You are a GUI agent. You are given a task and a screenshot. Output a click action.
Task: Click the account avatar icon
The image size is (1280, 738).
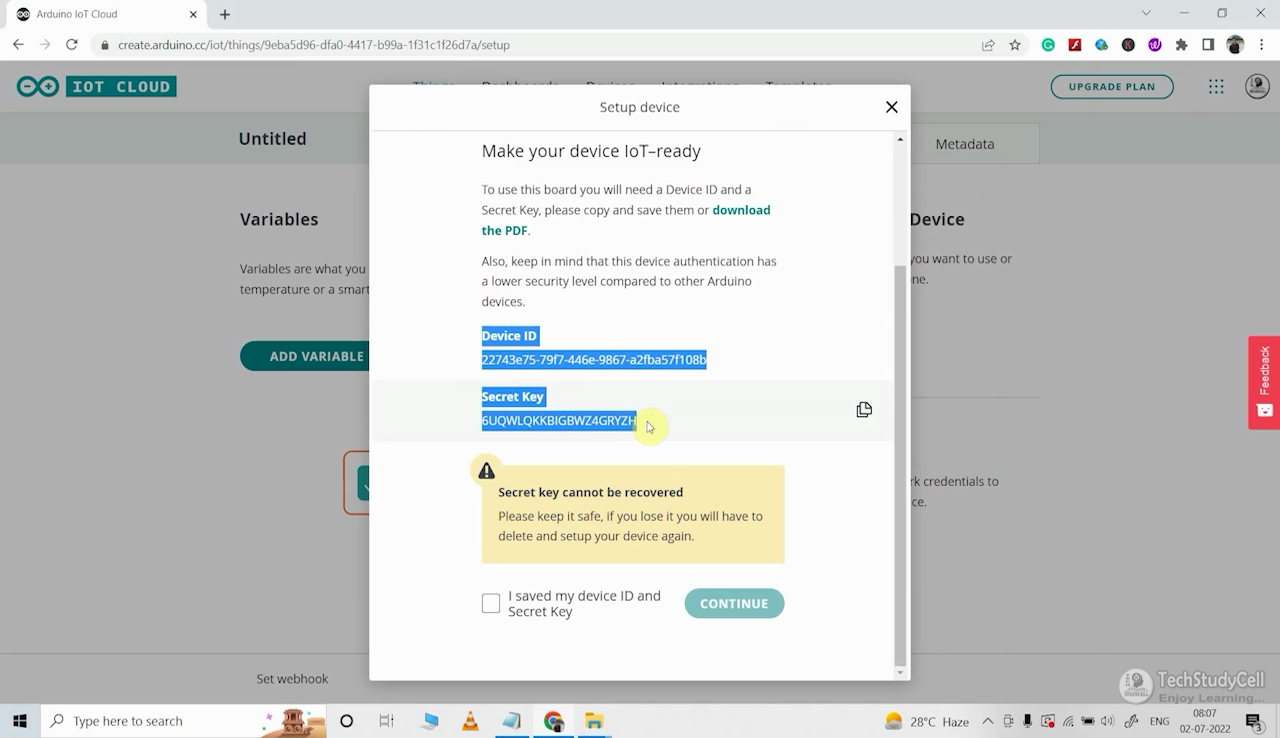[x=1256, y=86]
